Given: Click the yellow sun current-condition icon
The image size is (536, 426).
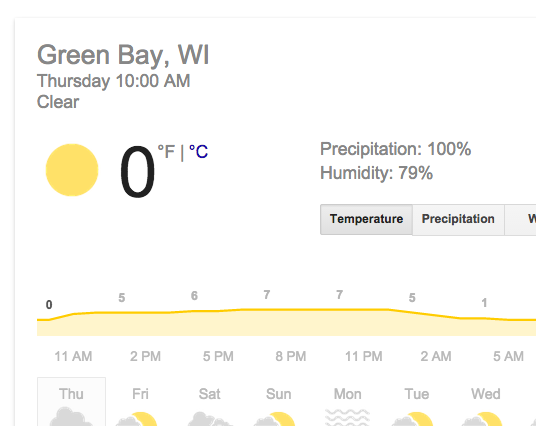Looking at the screenshot, I should click(72, 170).
